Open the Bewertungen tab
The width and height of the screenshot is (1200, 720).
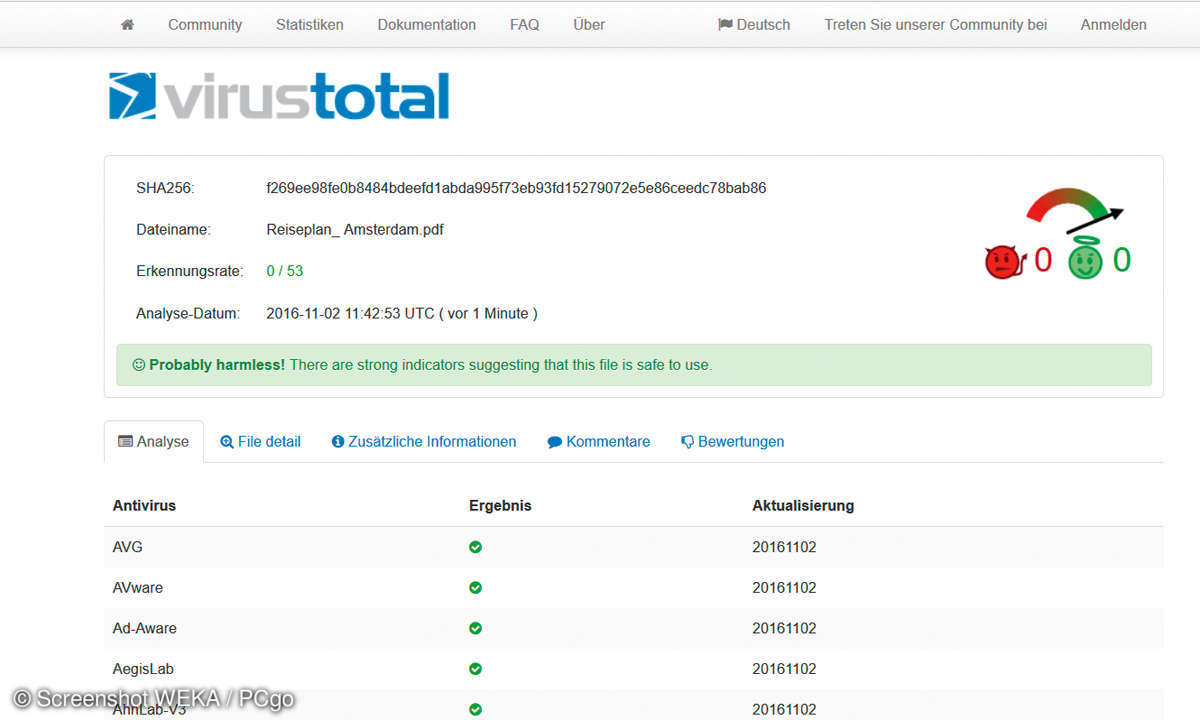click(733, 442)
